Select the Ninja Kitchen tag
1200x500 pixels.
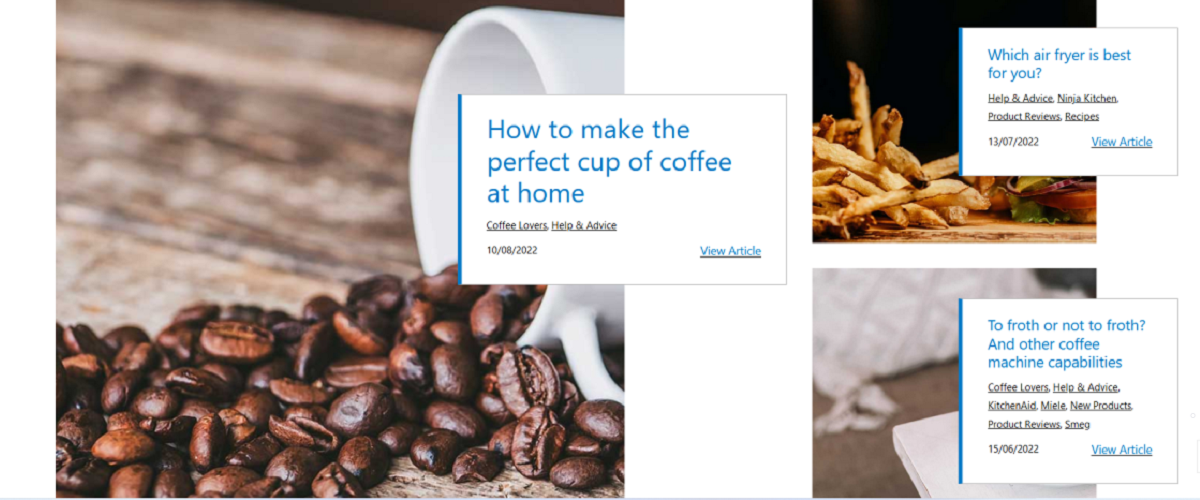tap(1087, 98)
